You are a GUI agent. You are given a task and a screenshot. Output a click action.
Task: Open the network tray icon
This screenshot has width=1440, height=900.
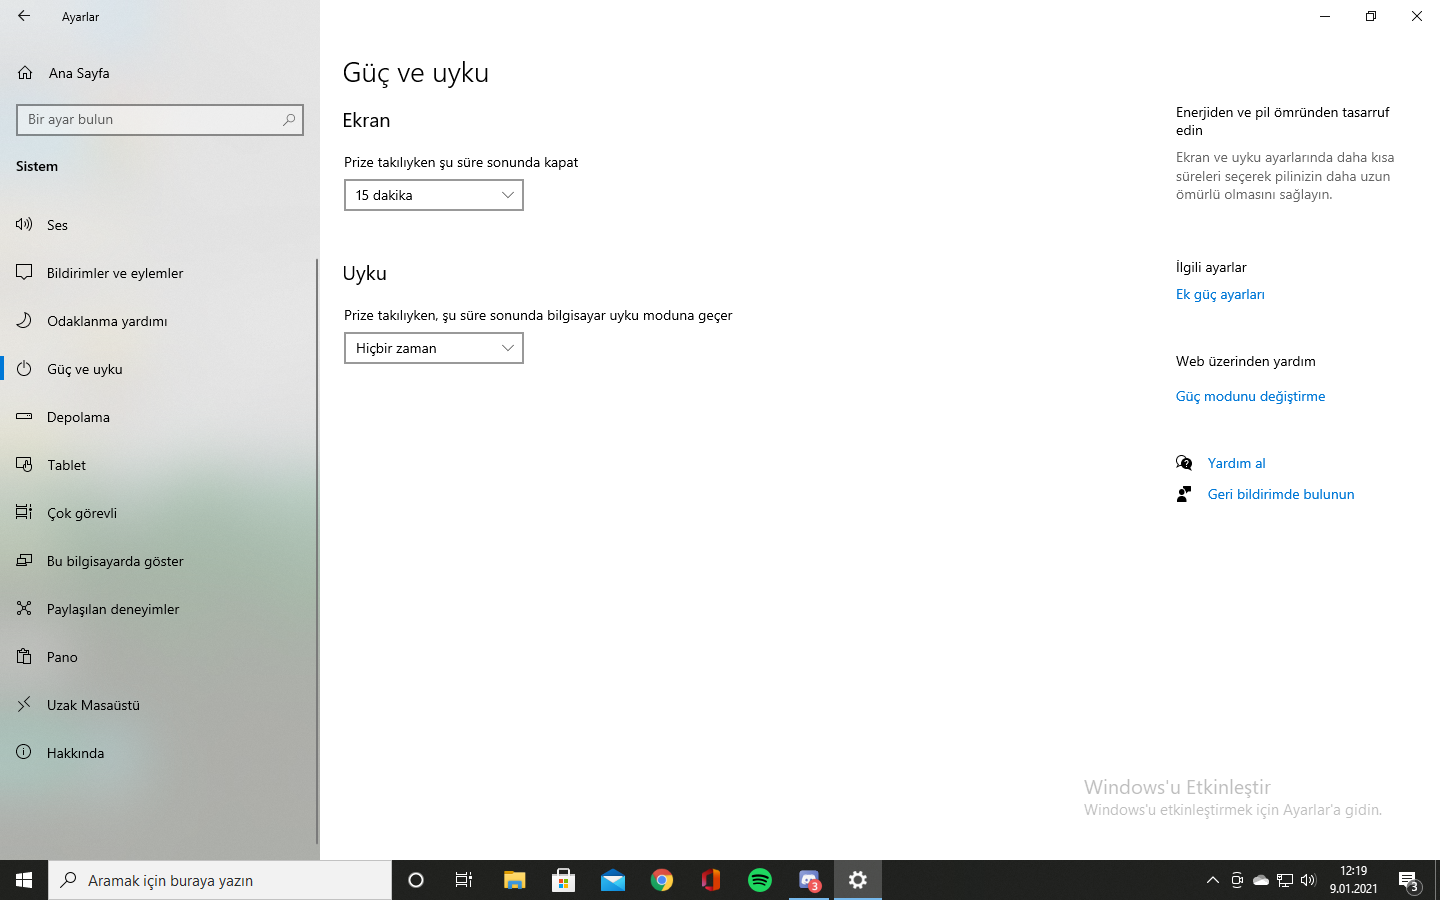1285,880
